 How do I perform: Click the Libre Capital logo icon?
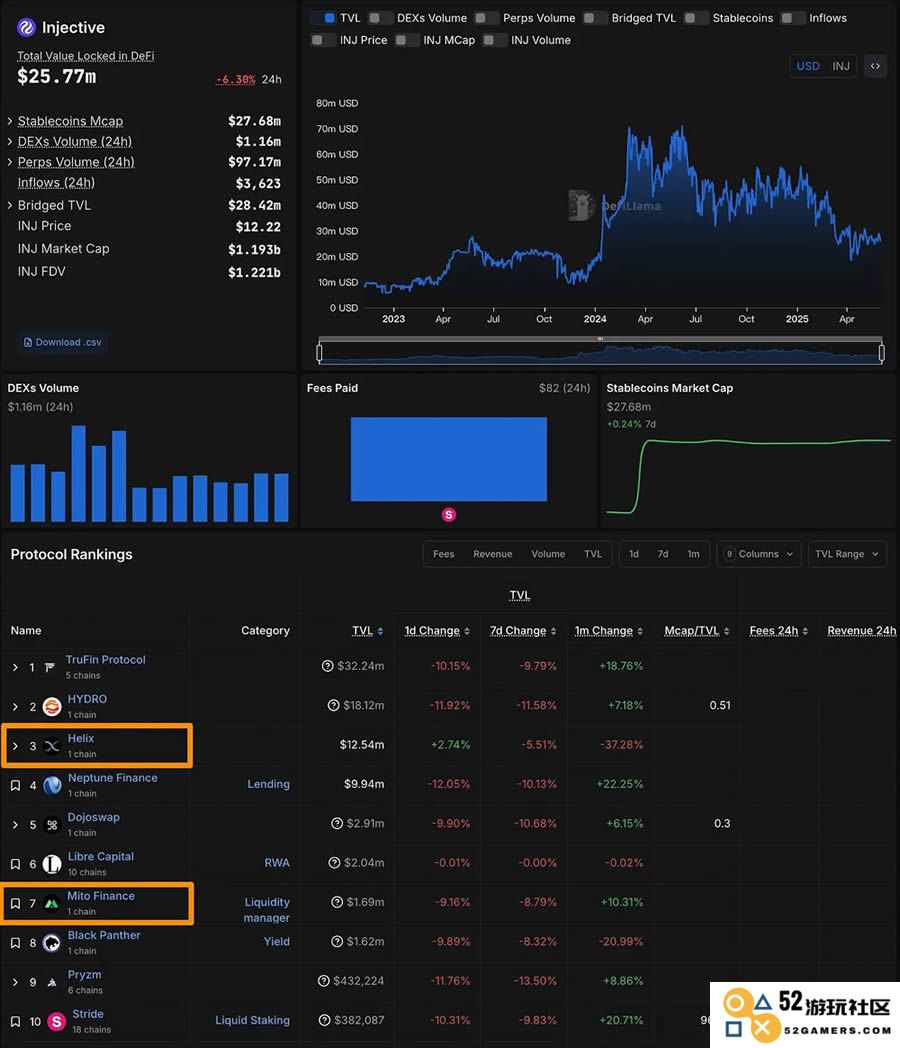[x=52, y=864]
